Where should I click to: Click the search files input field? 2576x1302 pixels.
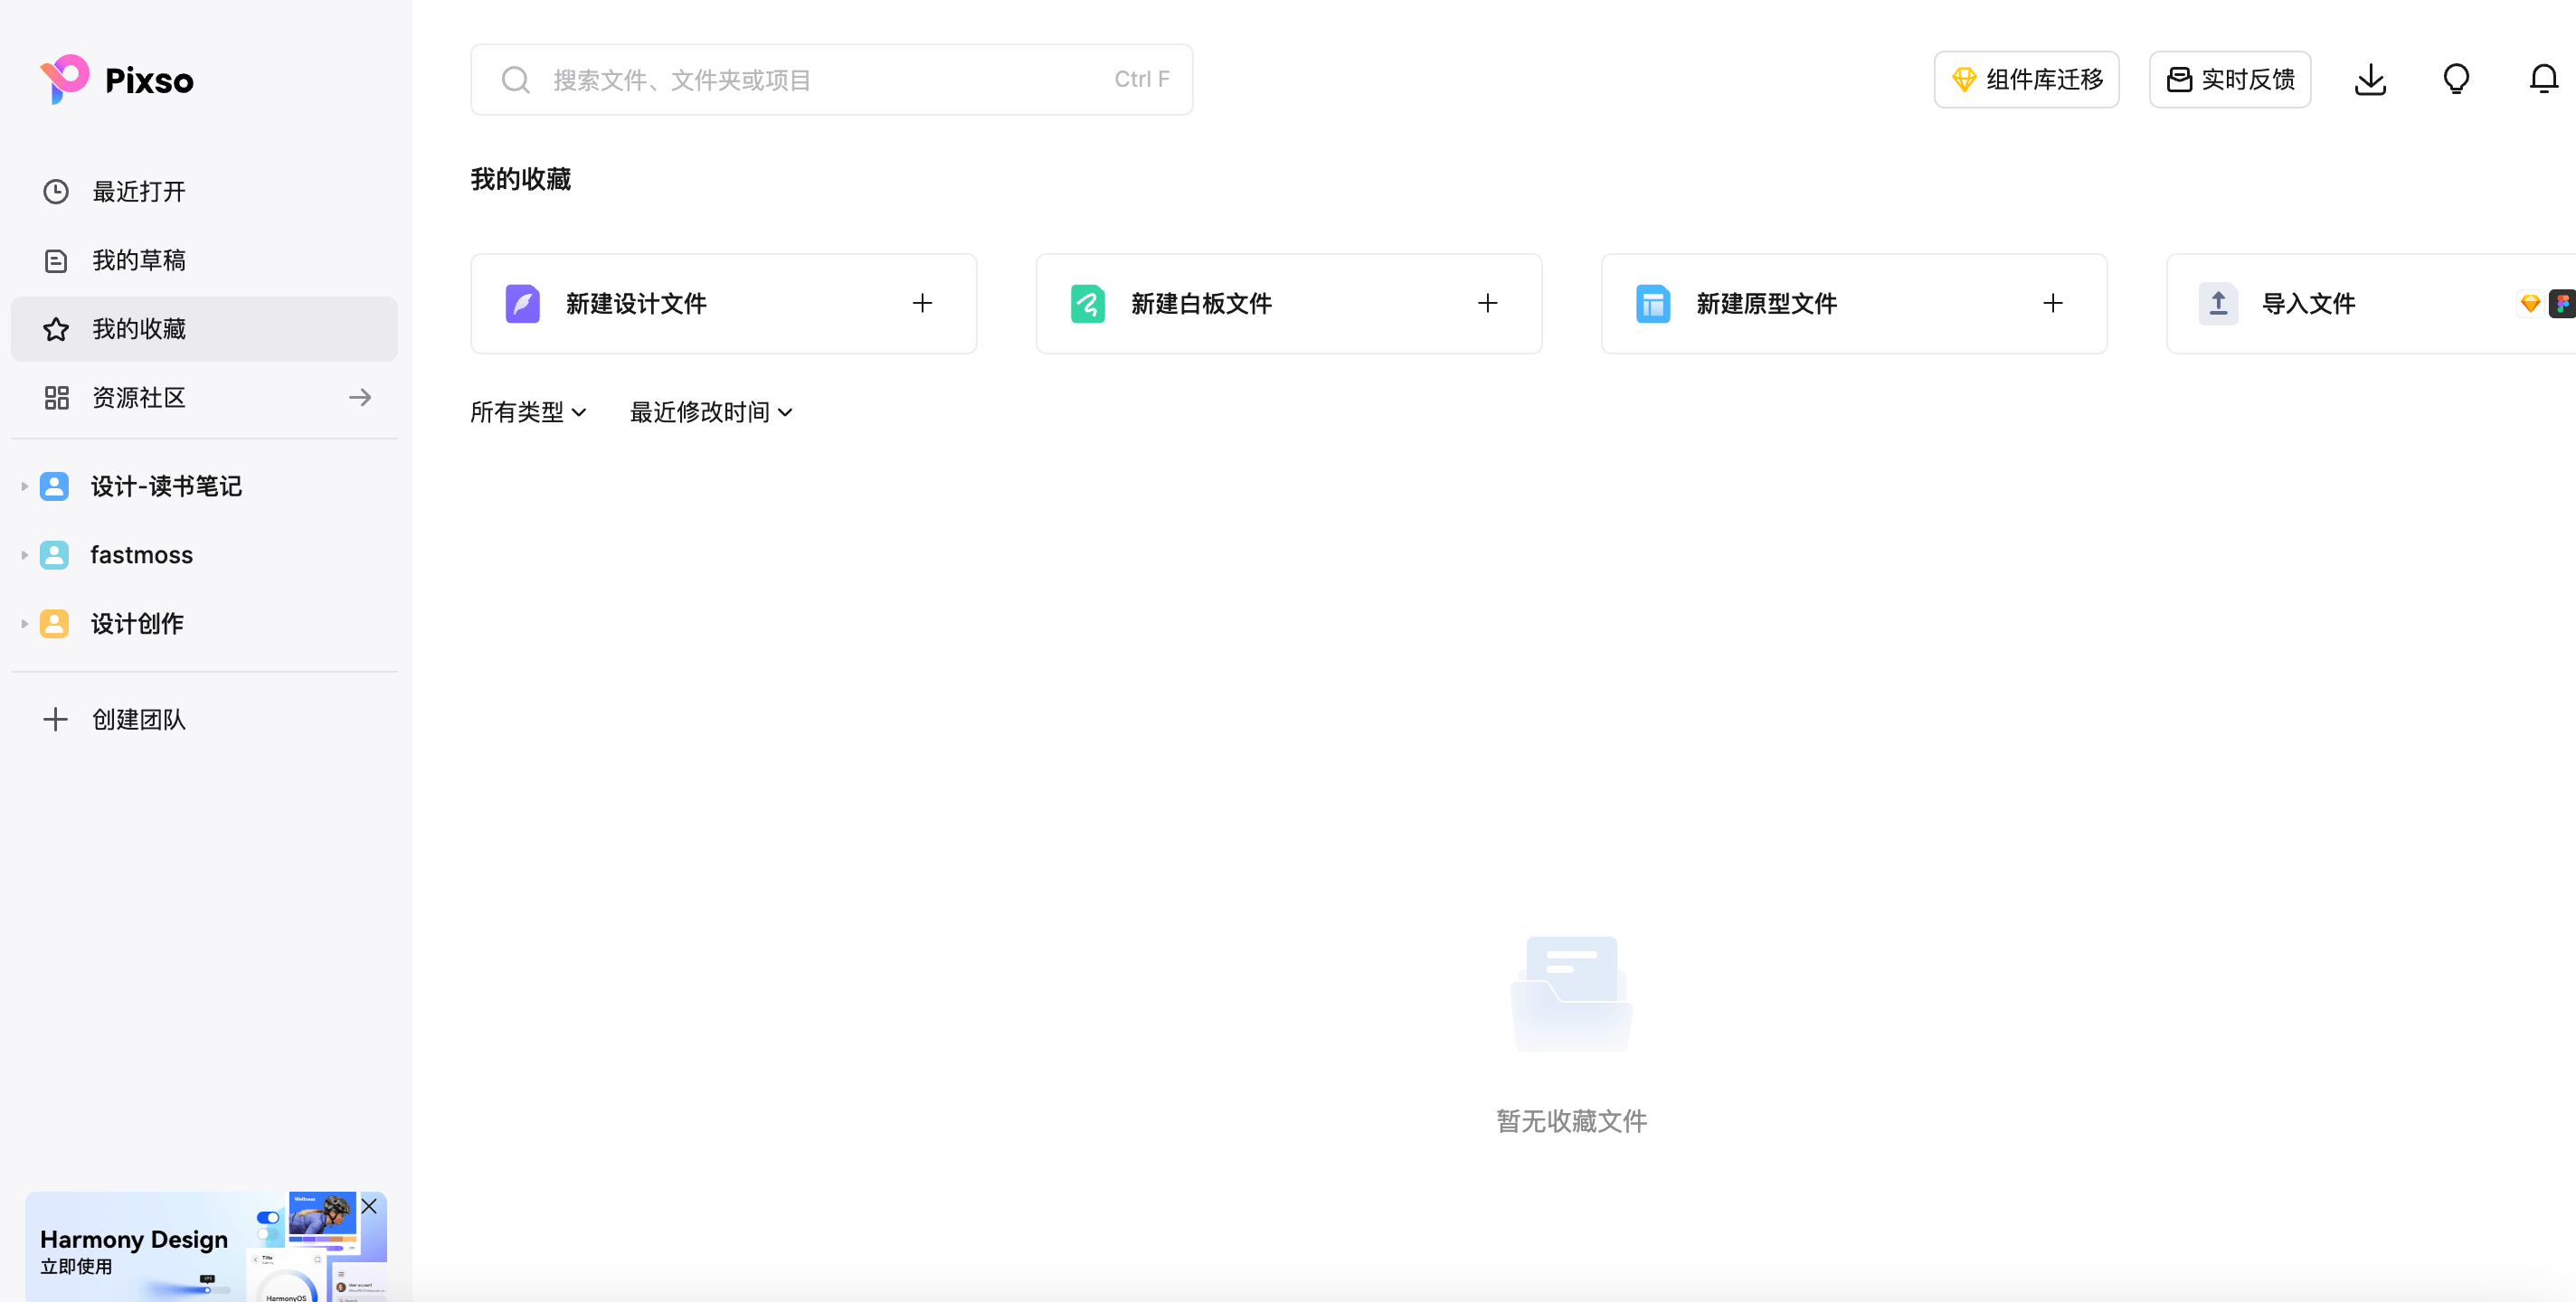point(830,79)
